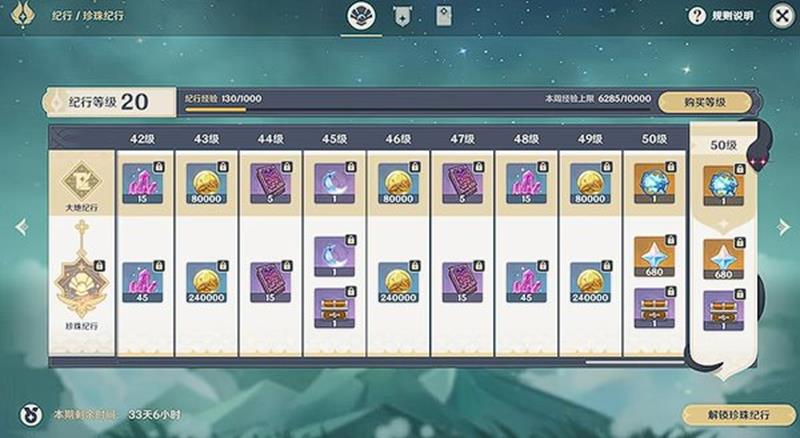Click the 购买等级 button

tap(705, 102)
